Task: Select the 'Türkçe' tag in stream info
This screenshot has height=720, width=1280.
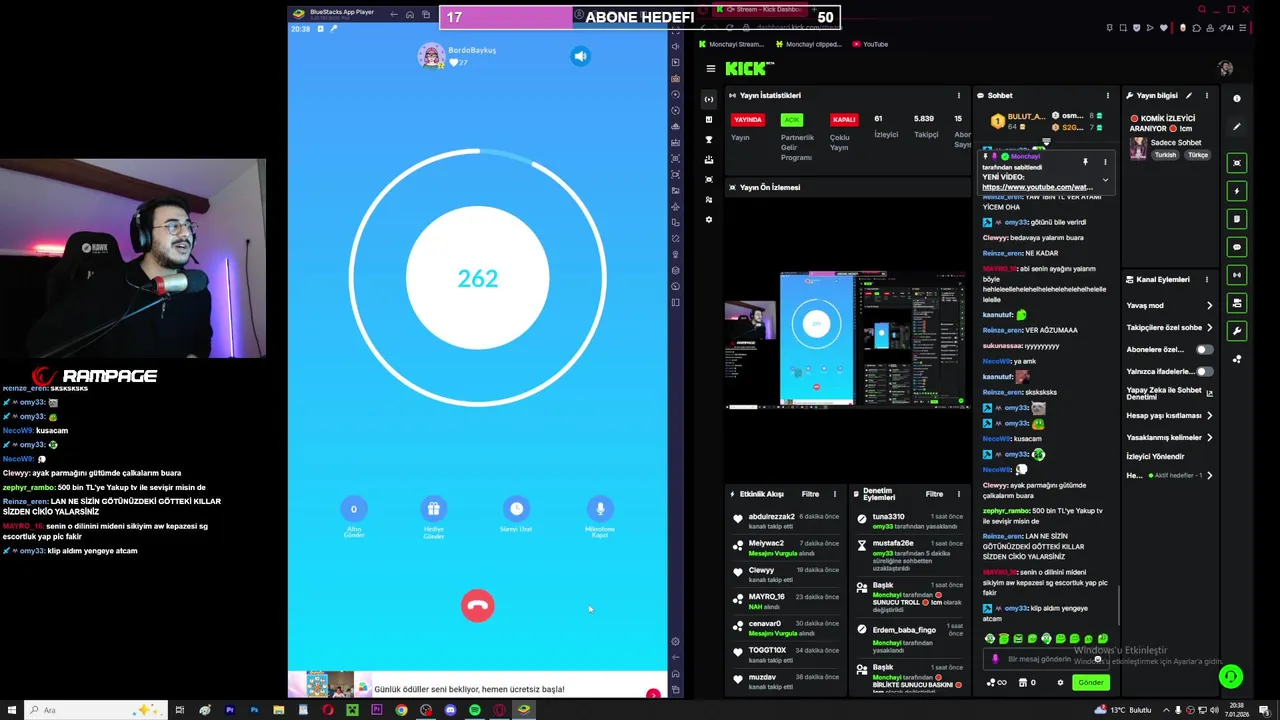Action: [x=1198, y=155]
